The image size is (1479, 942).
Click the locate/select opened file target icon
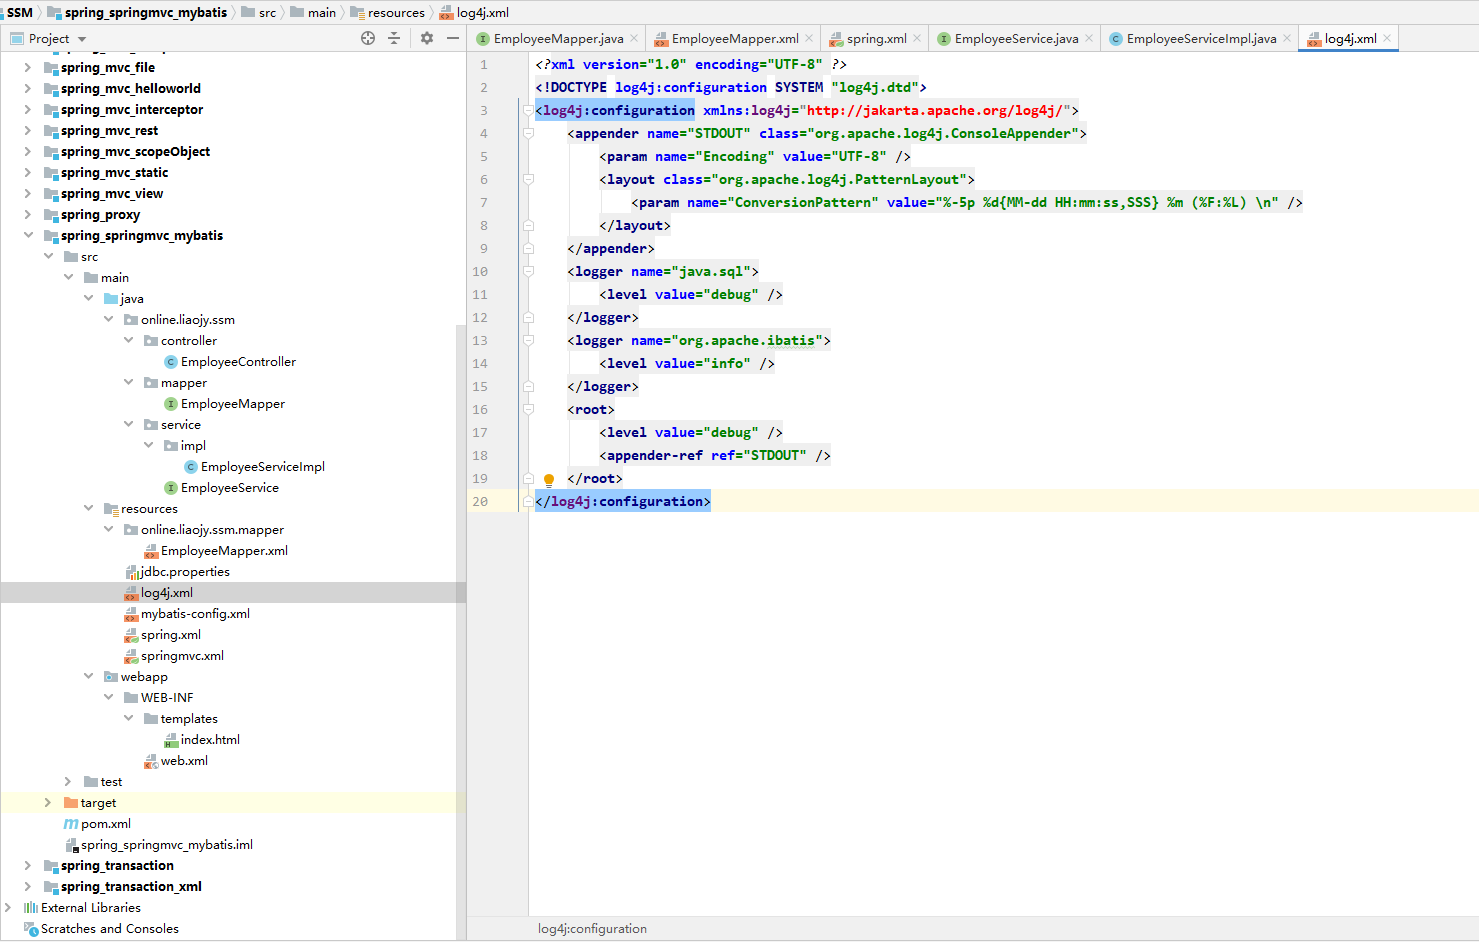click(368, 38)
